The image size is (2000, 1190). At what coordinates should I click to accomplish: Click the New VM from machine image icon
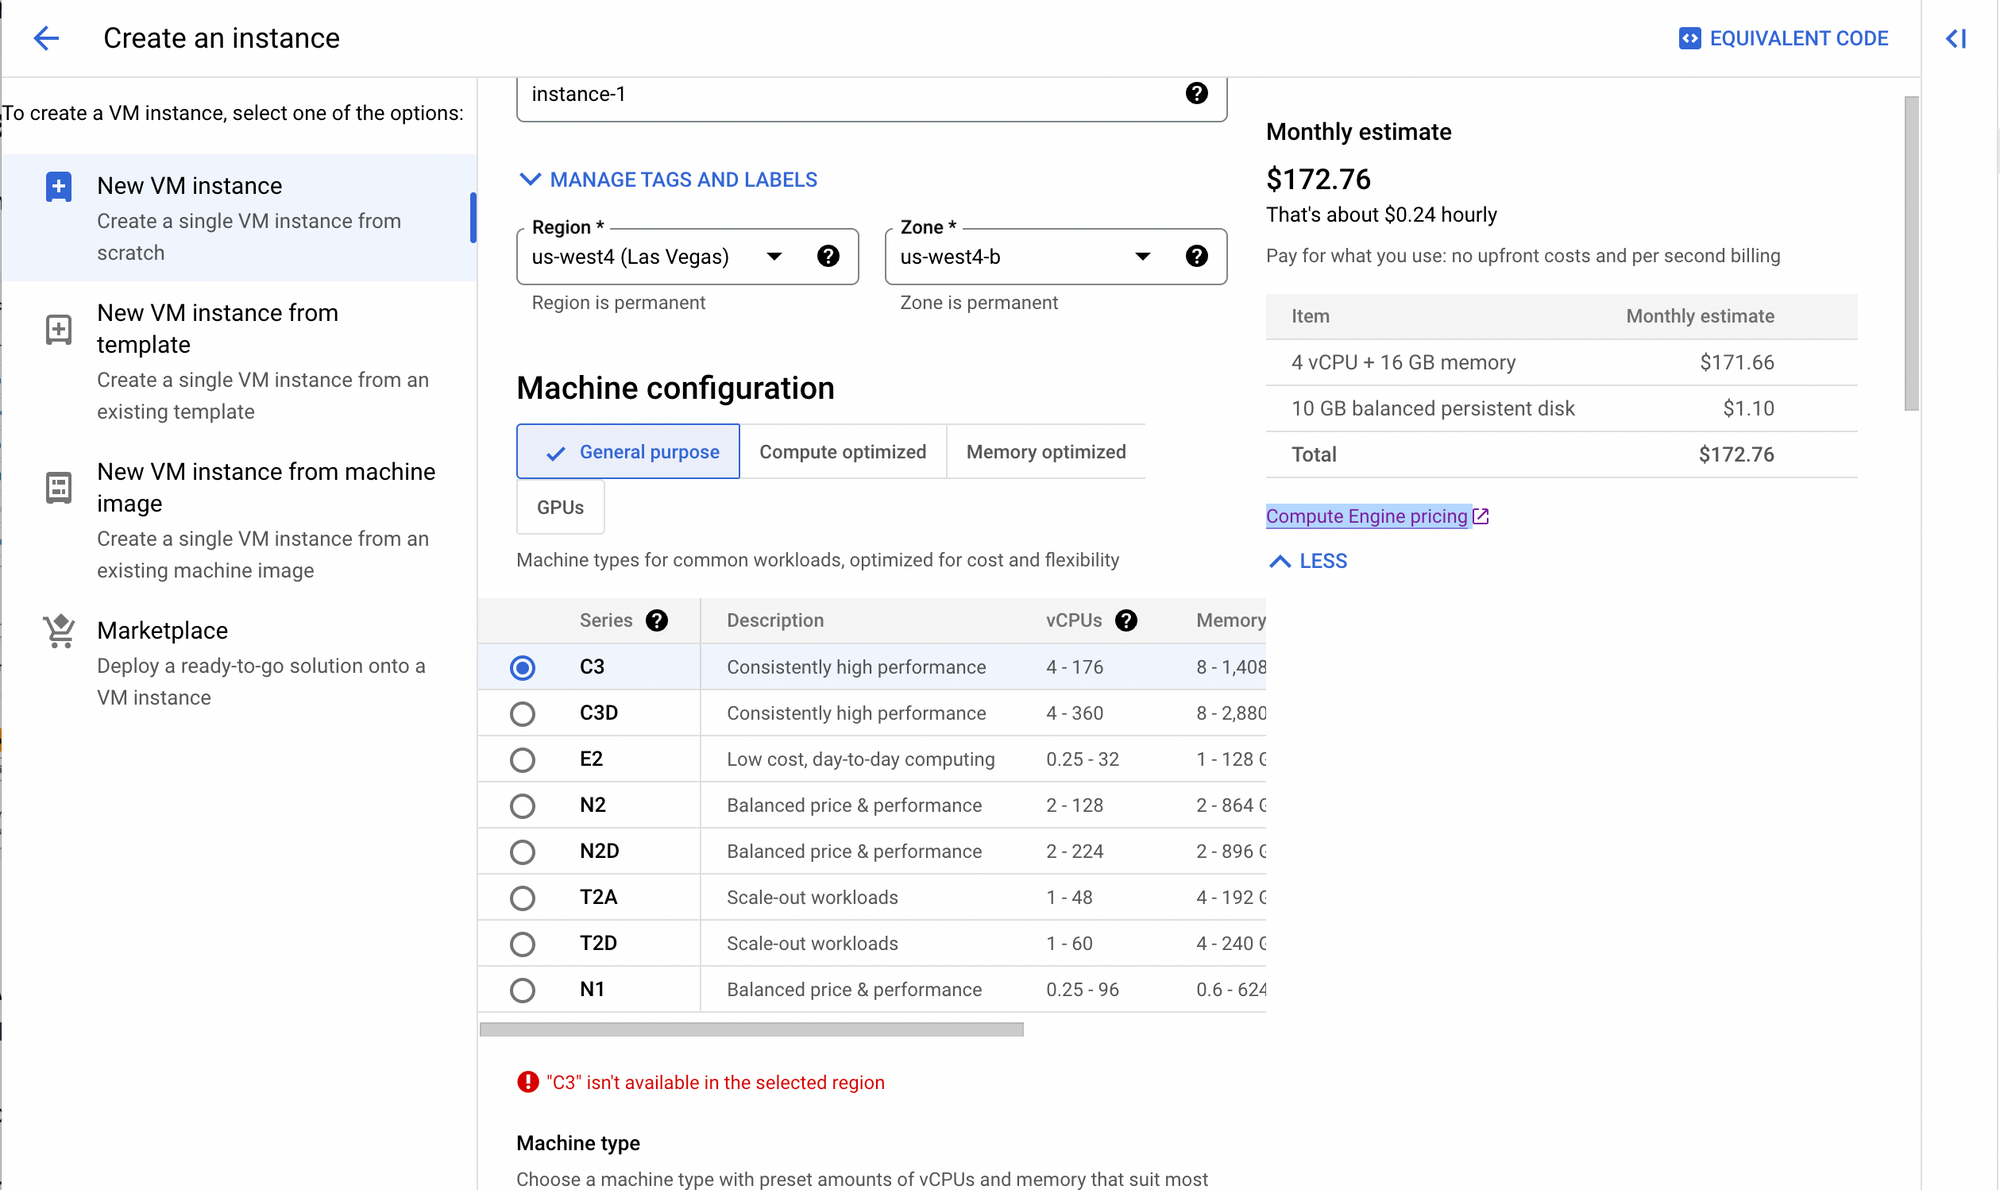(x=57, y=487)
